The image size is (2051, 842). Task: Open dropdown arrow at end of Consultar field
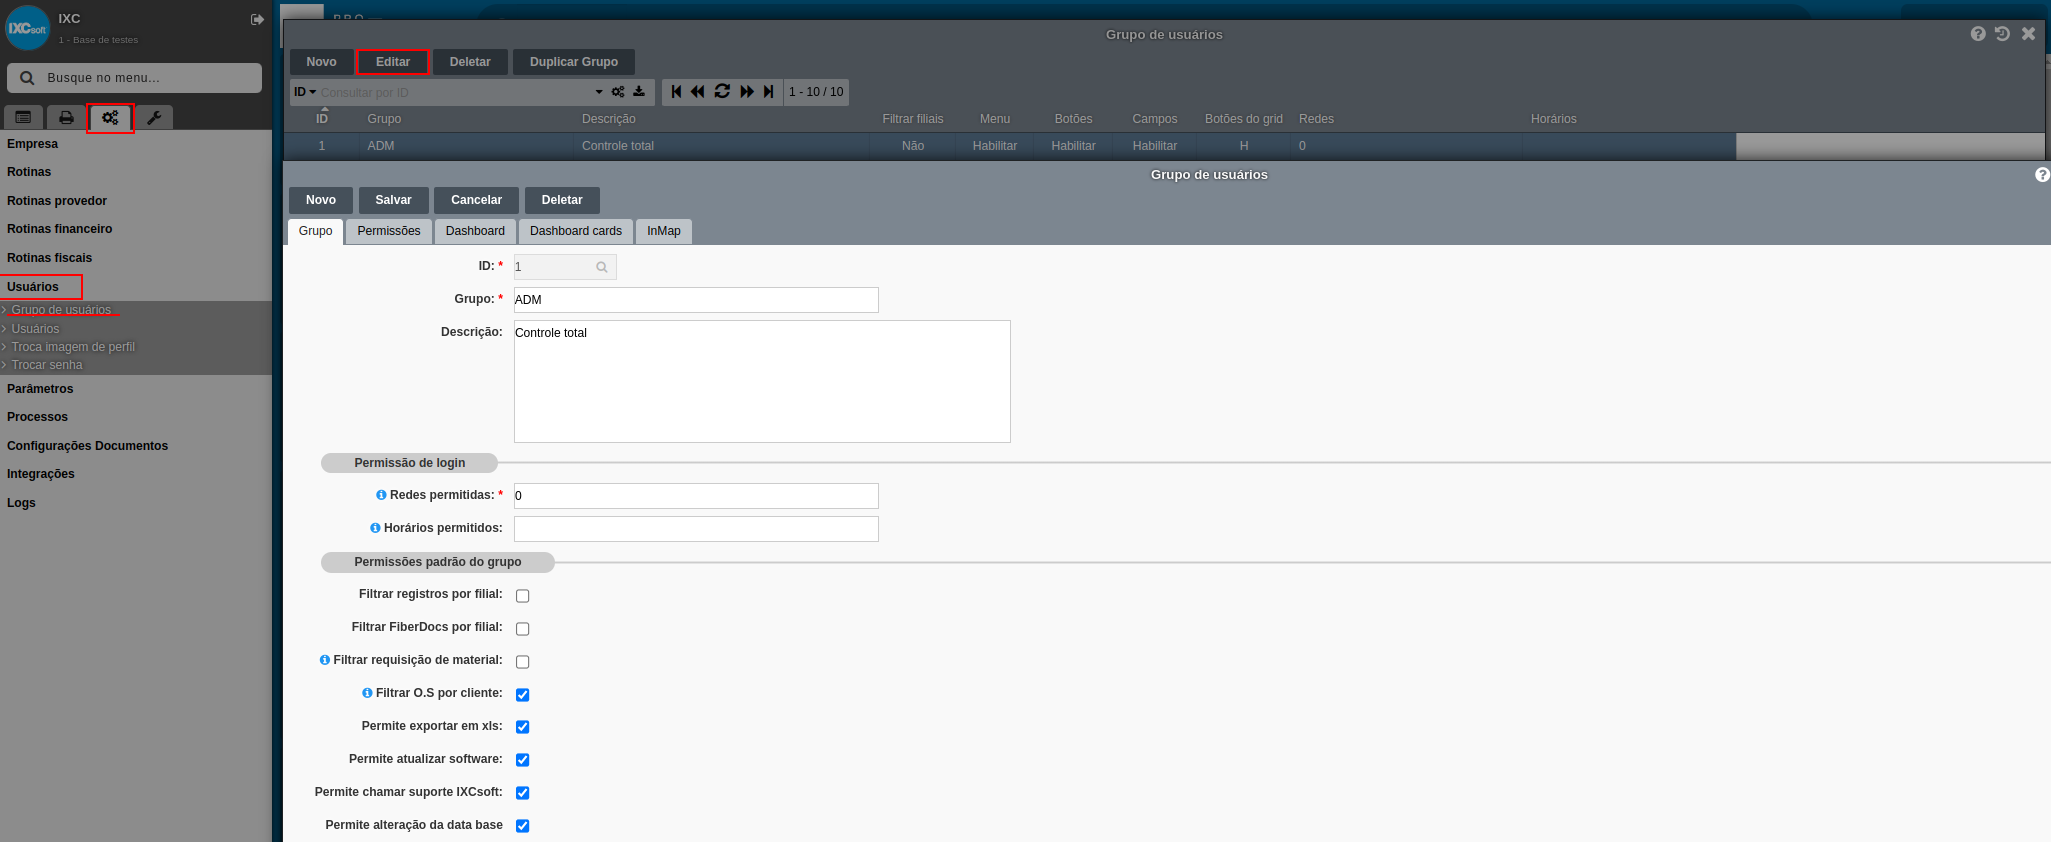pos(599,92)
